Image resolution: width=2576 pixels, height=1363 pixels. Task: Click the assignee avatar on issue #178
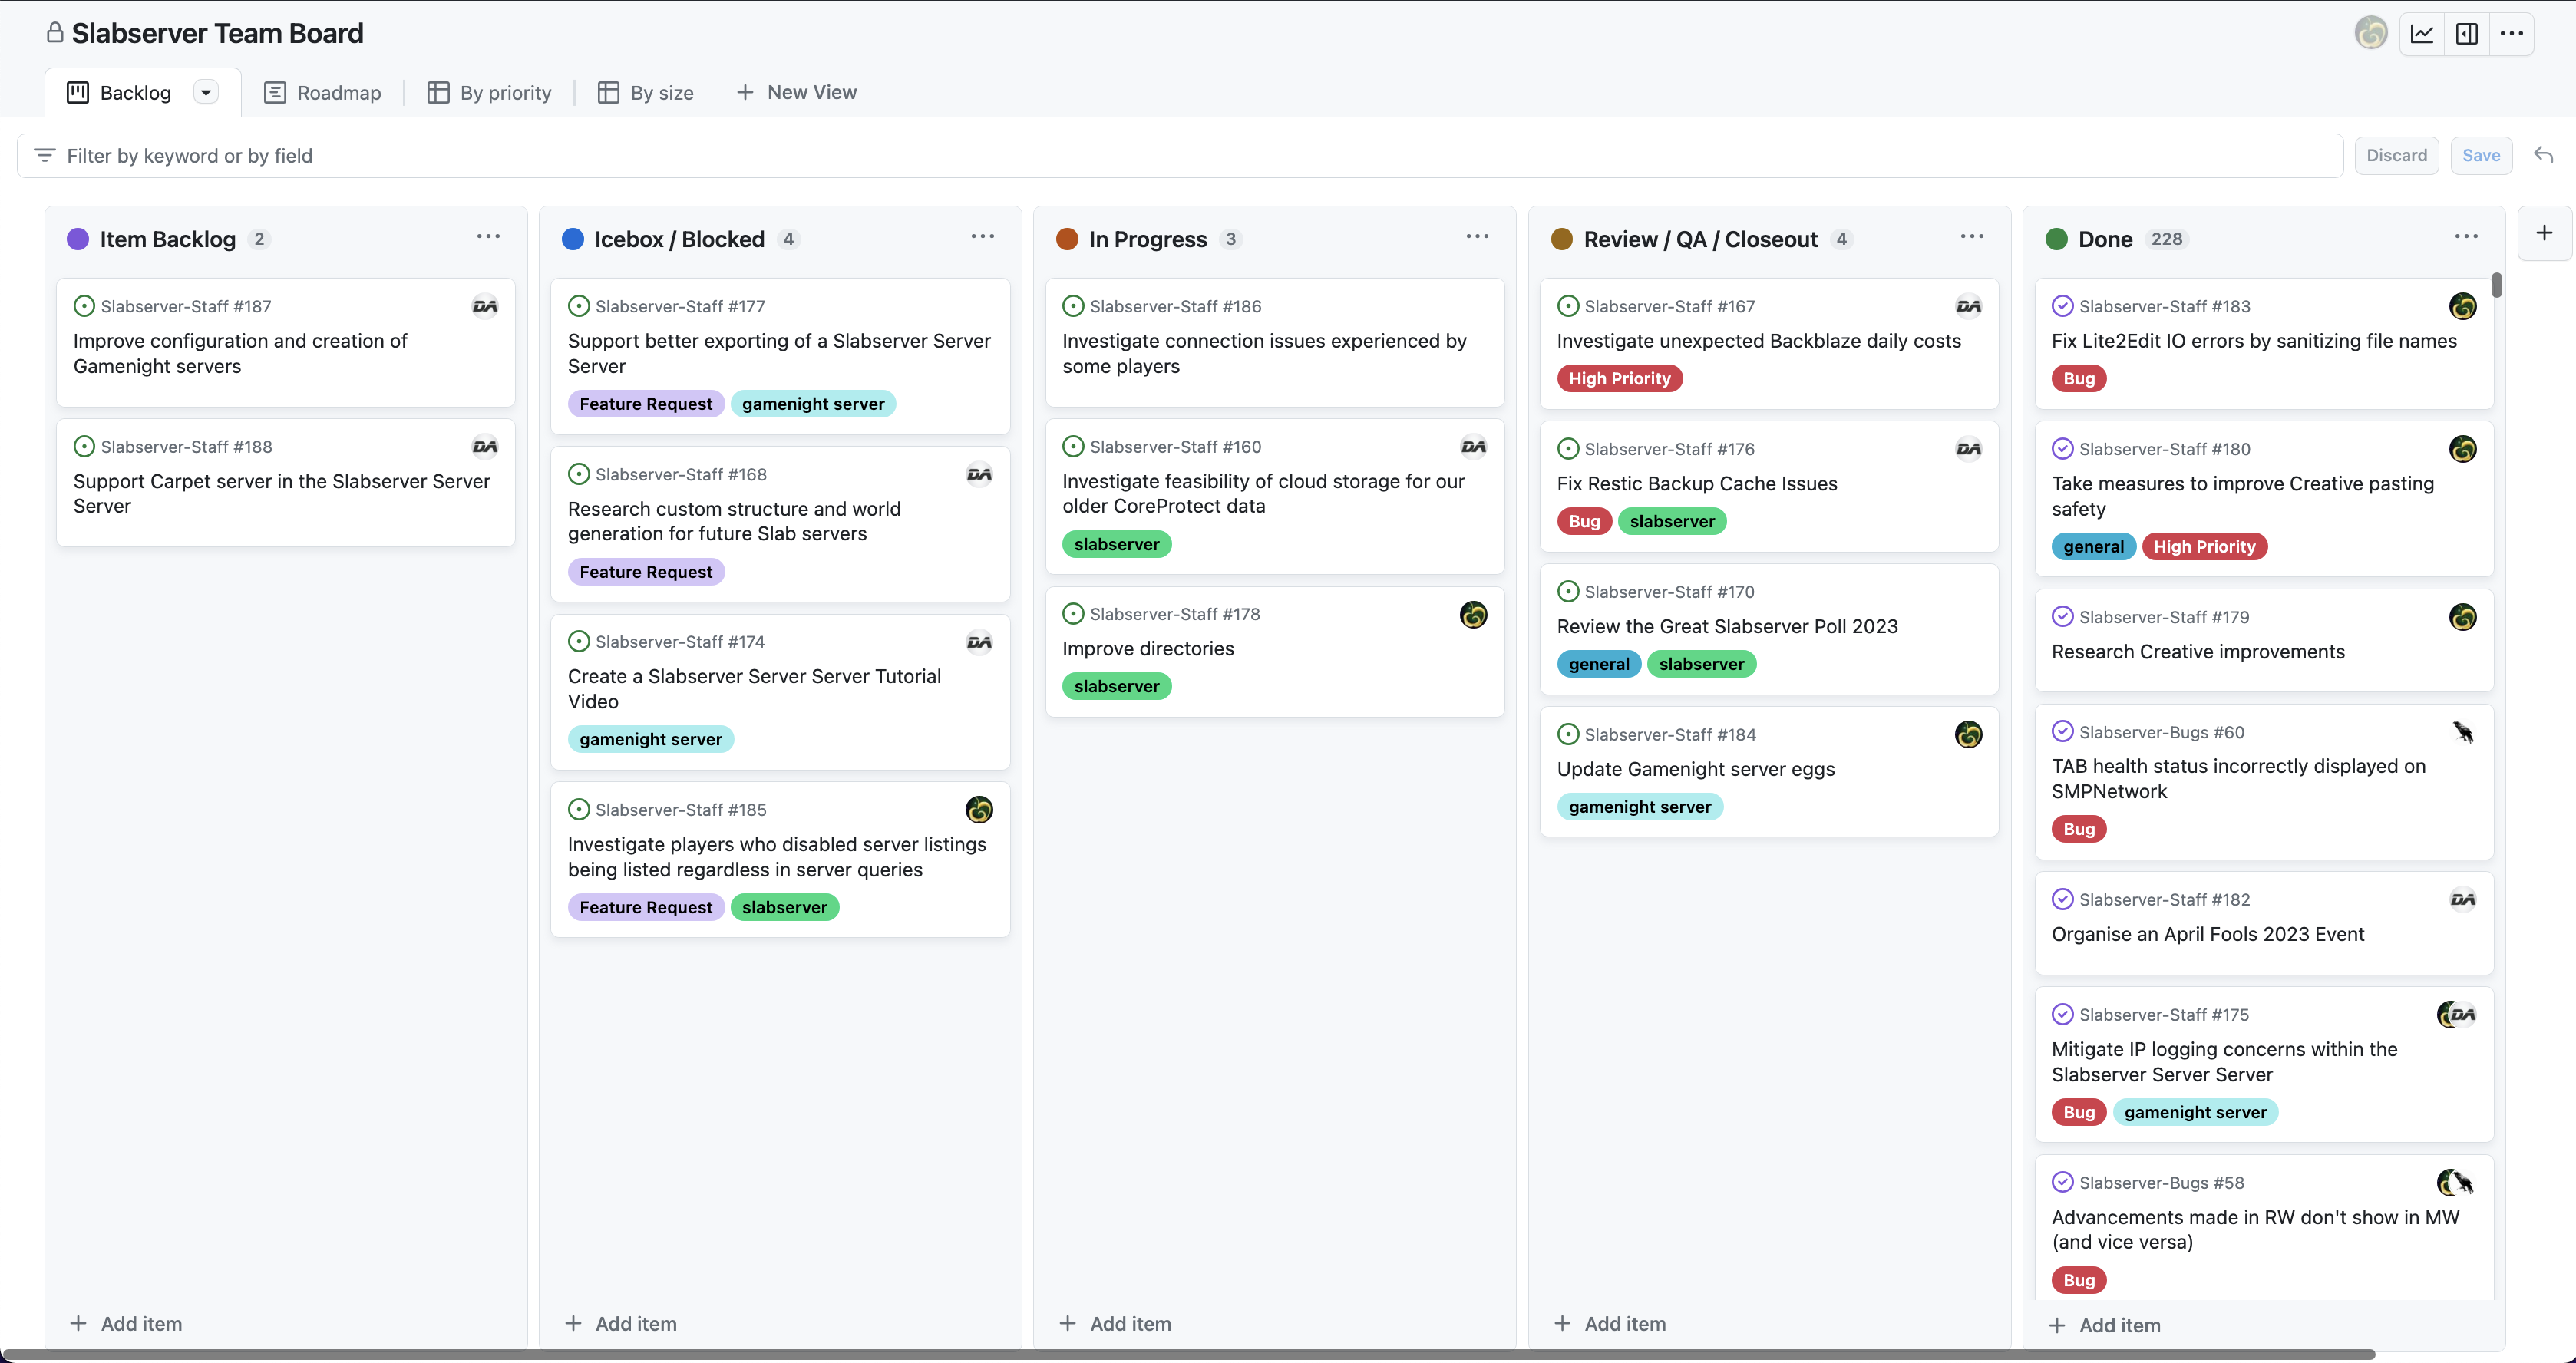pos(1473,615)
